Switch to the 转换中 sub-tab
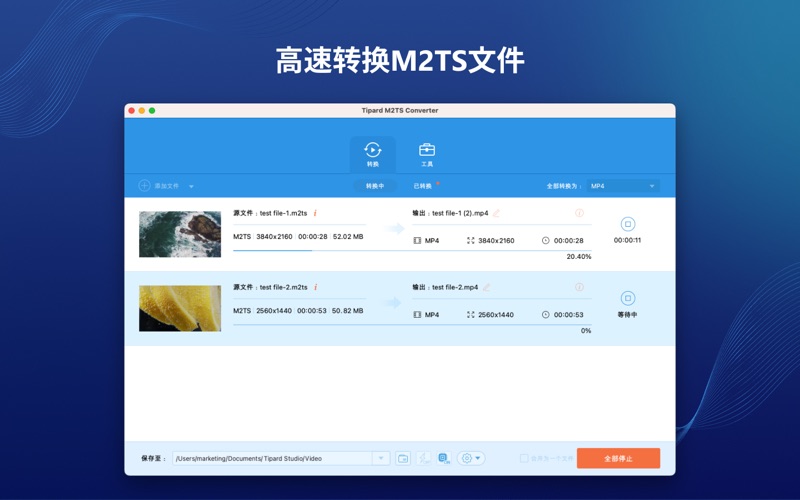The width and height of the screenshot is (800, 500). click(x=375, y=186)
